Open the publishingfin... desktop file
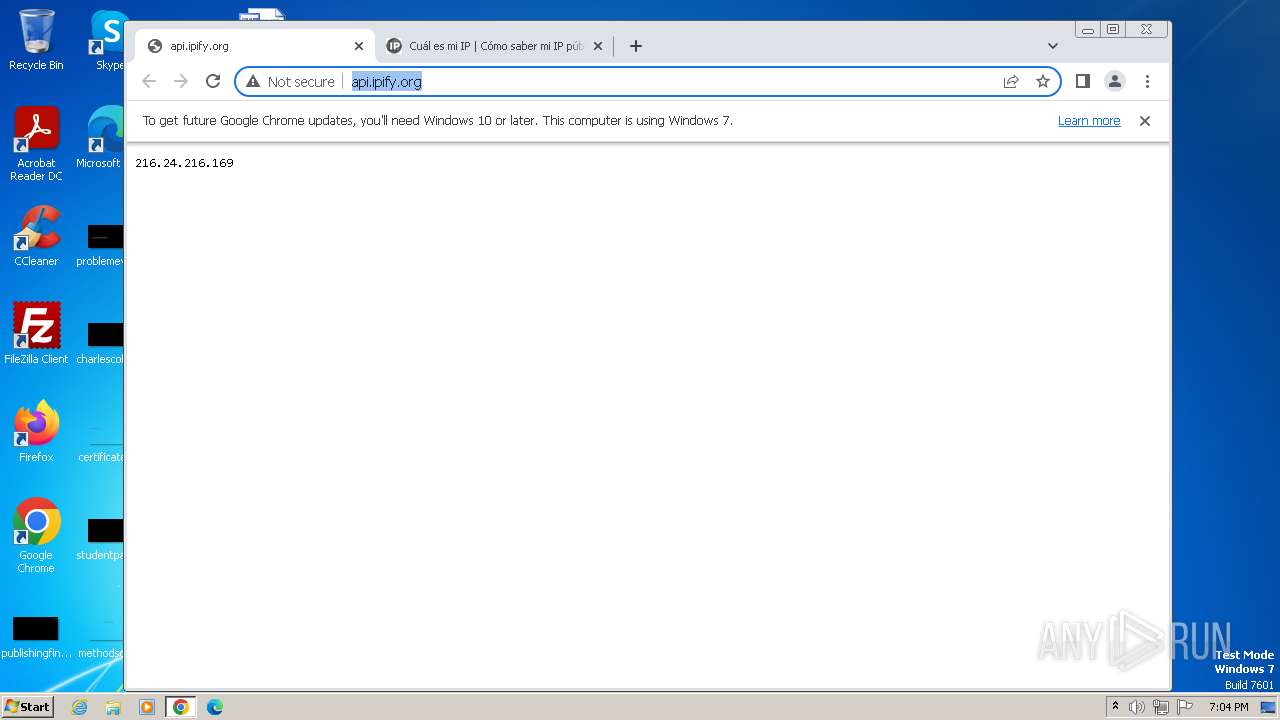 pos(36,638)
